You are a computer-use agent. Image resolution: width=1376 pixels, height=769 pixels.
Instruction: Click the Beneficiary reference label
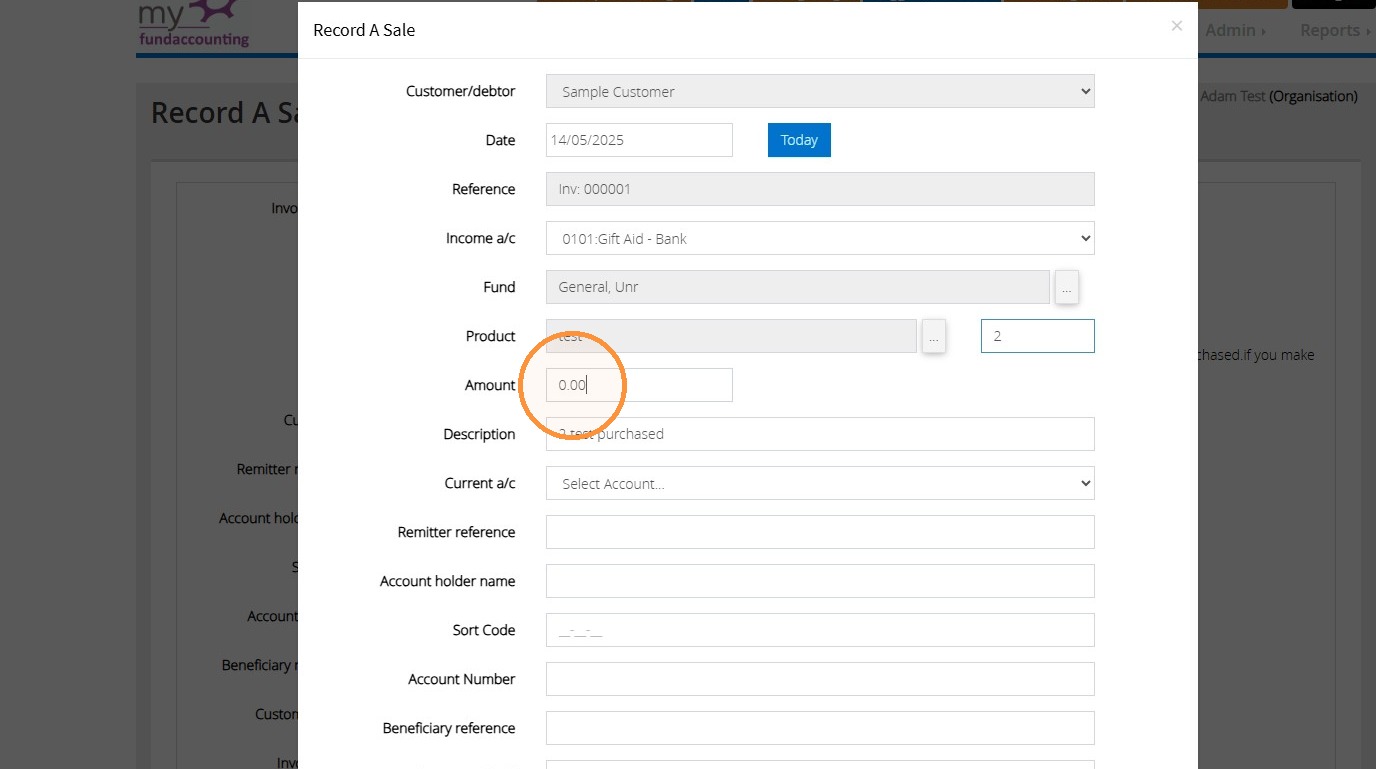449,728
